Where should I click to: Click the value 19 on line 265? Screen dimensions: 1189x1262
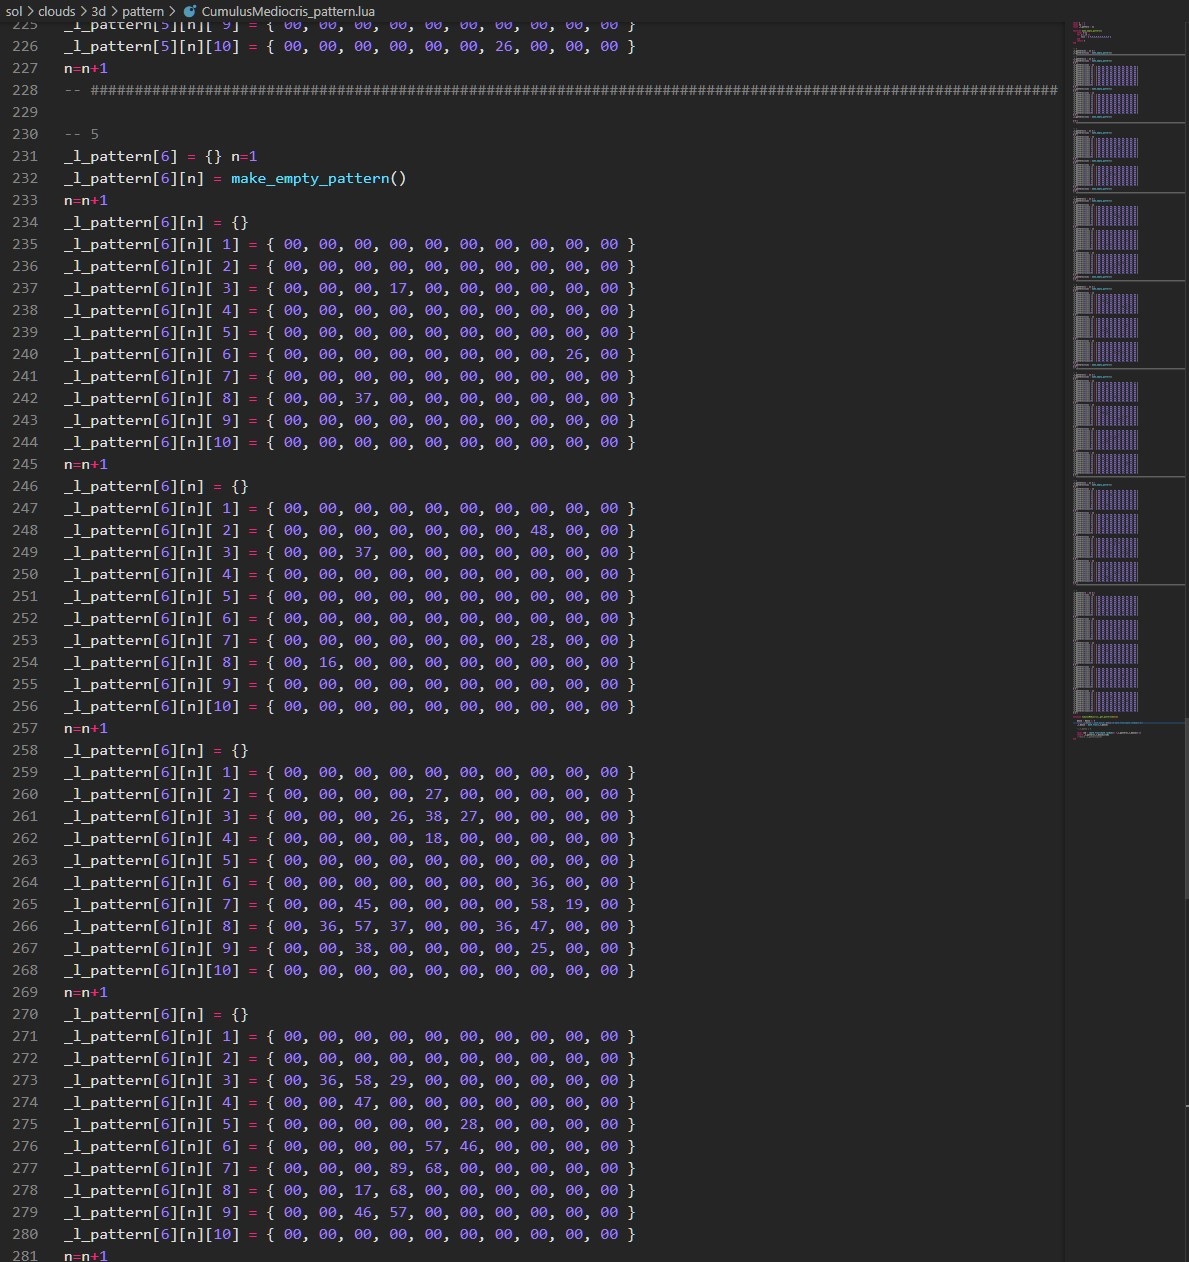(x=574, y=904)
